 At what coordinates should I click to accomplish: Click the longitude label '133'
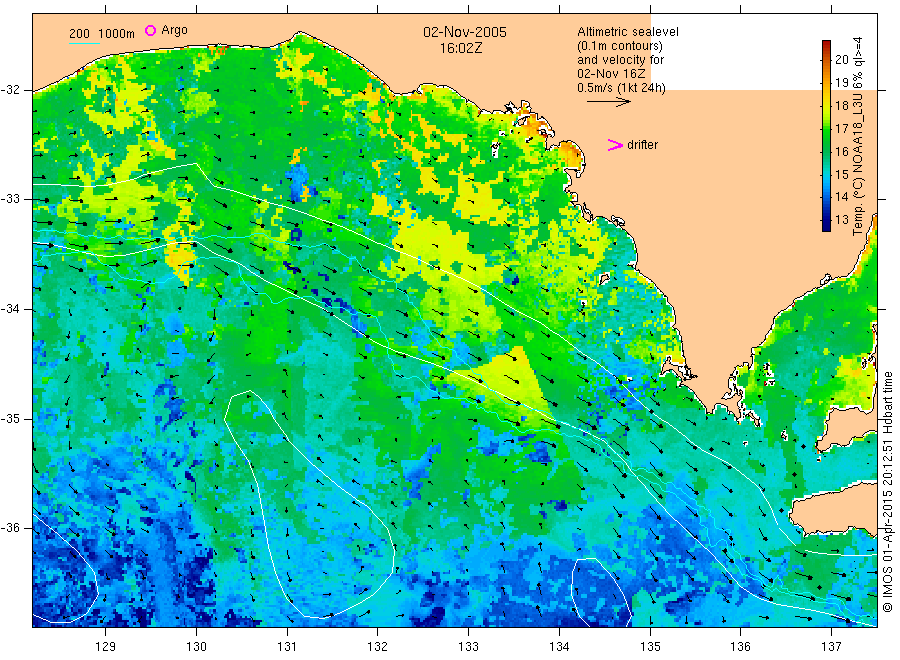coord(468,647)
